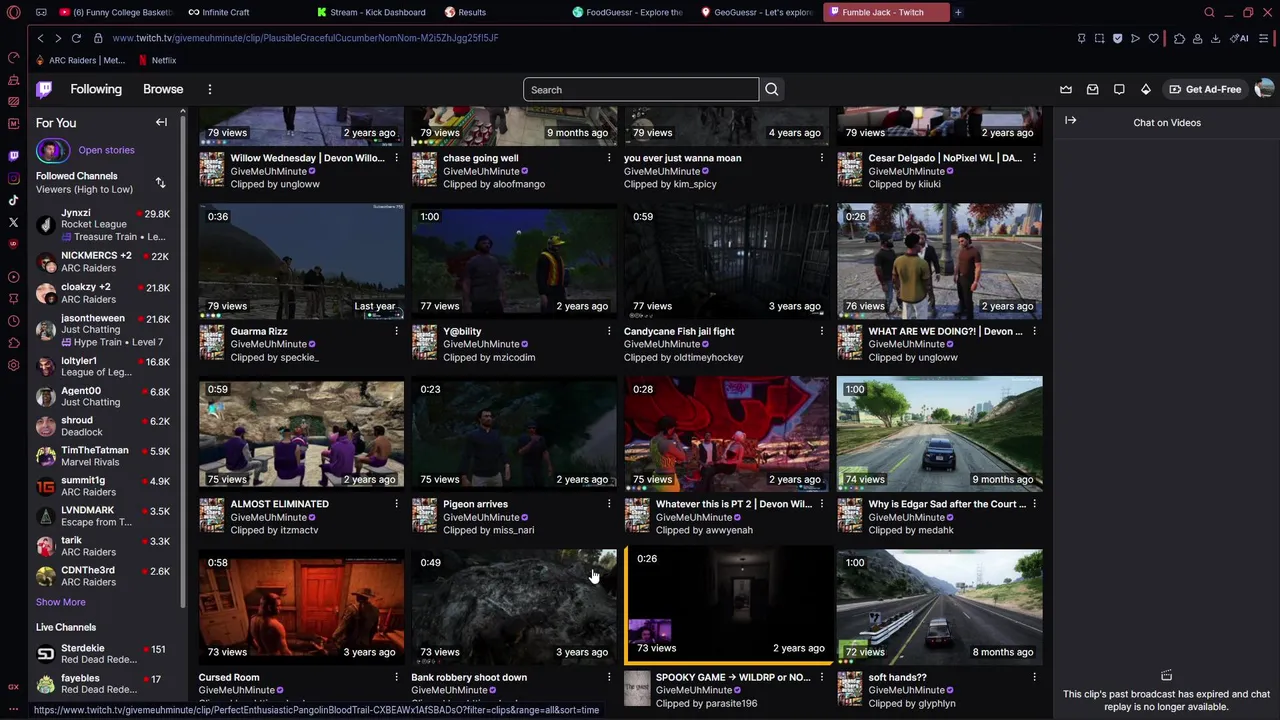Toggle the ad blocker shield
Screen dimensions: 1280x720
(1117, 38)
